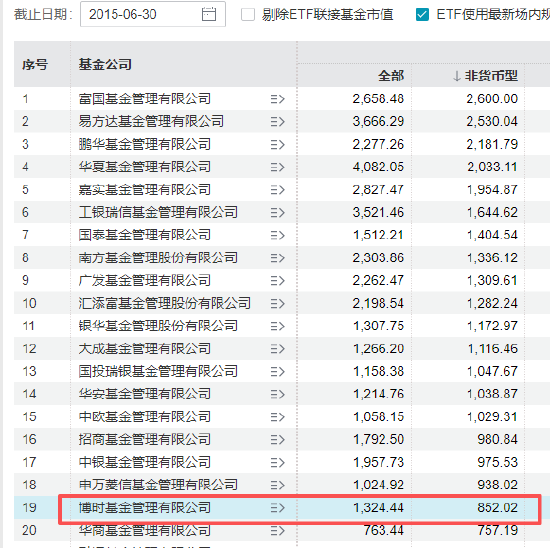Click the 非货币型 value 1,404.54
The height and width of the screenshot is (548, 550).
[x=492, y=235]
